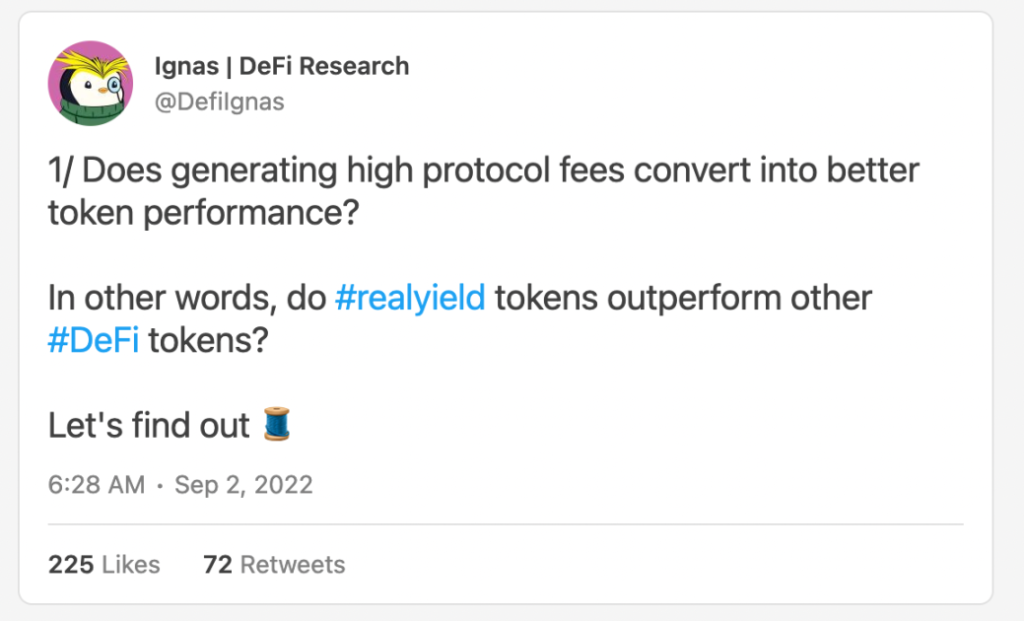Select the Sep 2, 2022 date
Image resolution: width=1024 pixels, height=621 pixels.
[x=244, y=485]
